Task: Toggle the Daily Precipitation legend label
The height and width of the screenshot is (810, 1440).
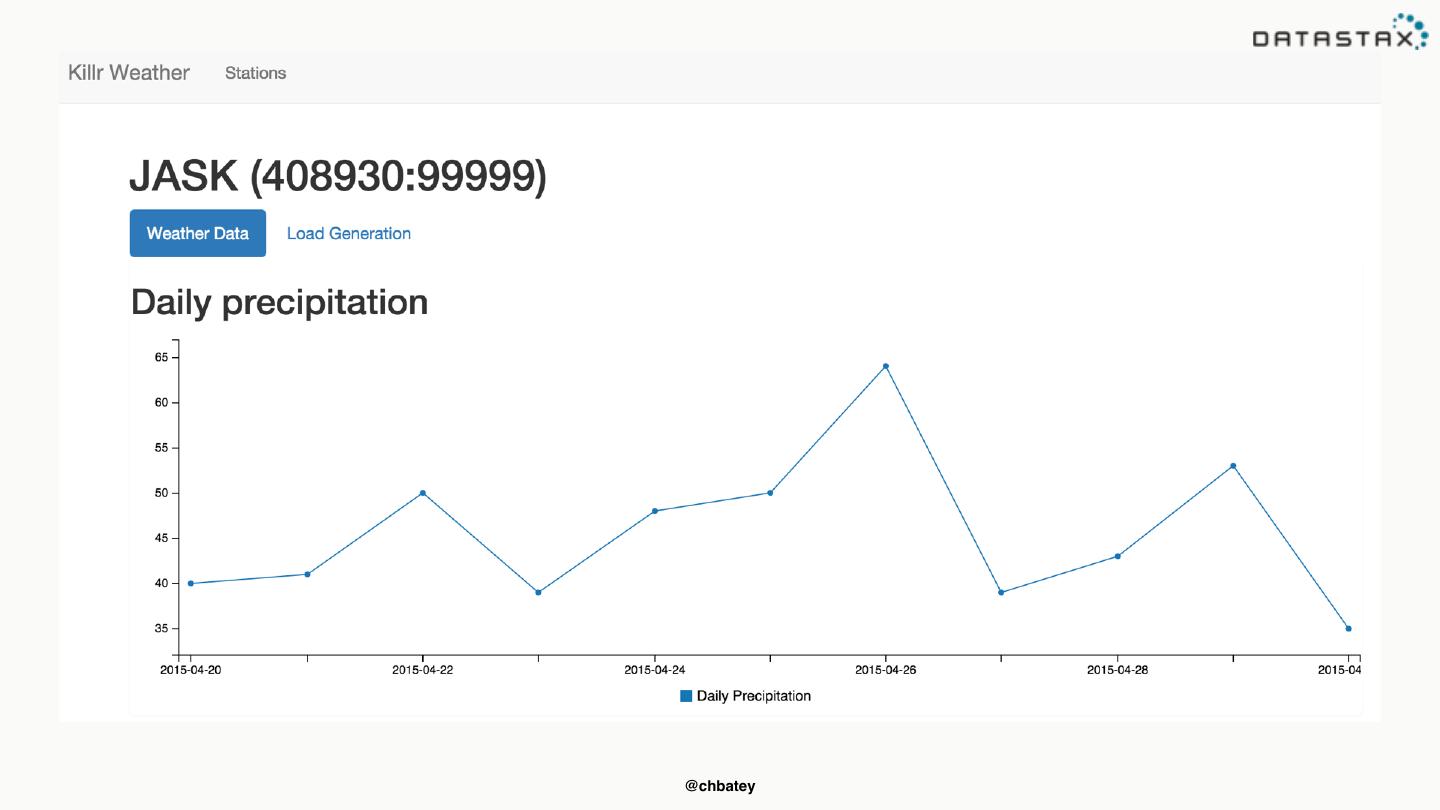Action: coord(753,696)
